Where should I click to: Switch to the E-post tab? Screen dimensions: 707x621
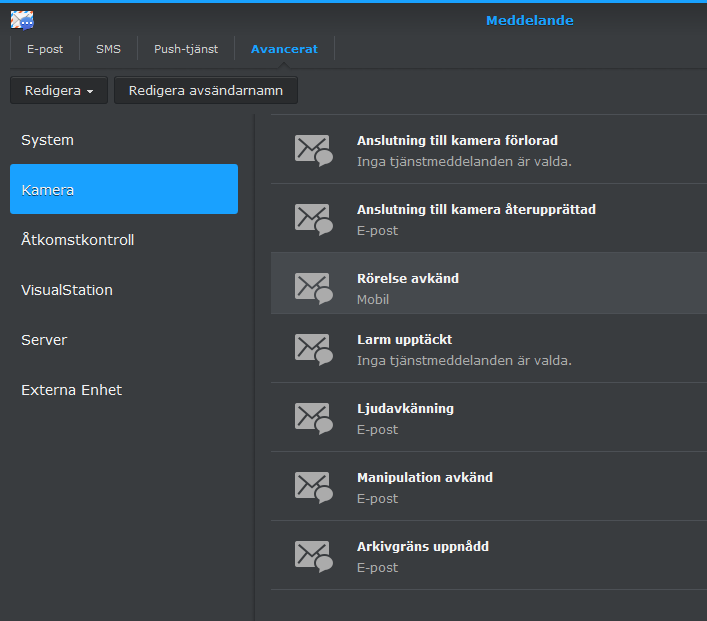(45, 49)
